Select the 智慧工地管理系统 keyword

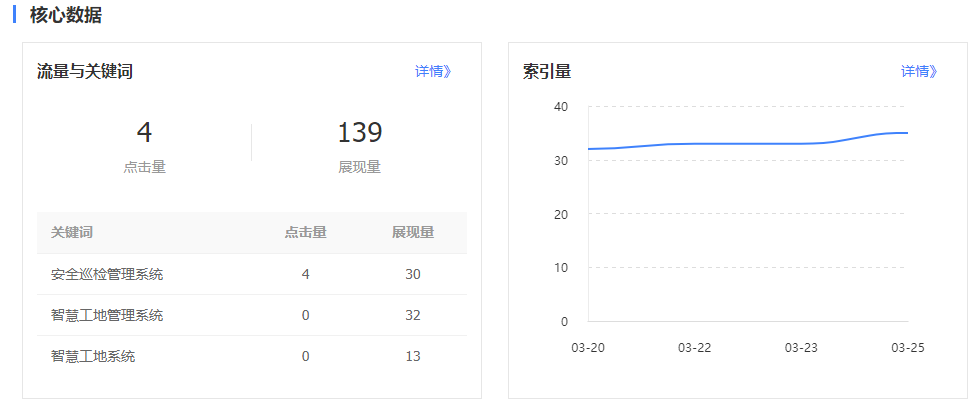(107, 315)
